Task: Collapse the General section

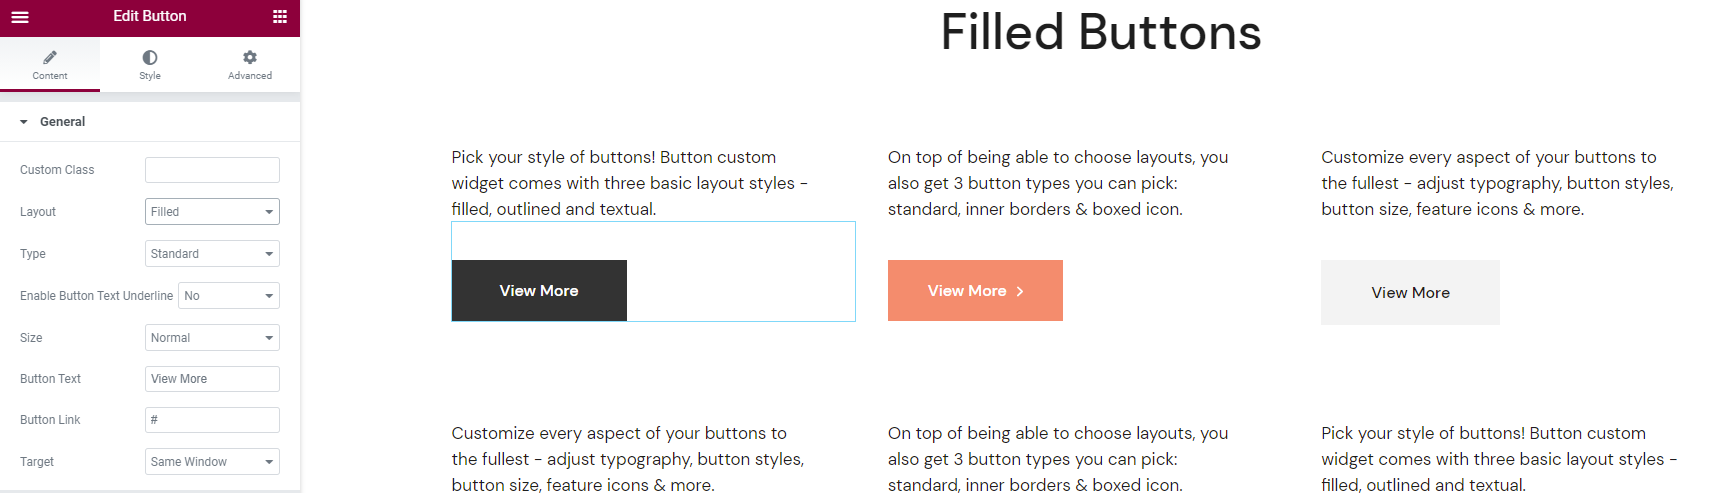Action: tap(24, 122)
